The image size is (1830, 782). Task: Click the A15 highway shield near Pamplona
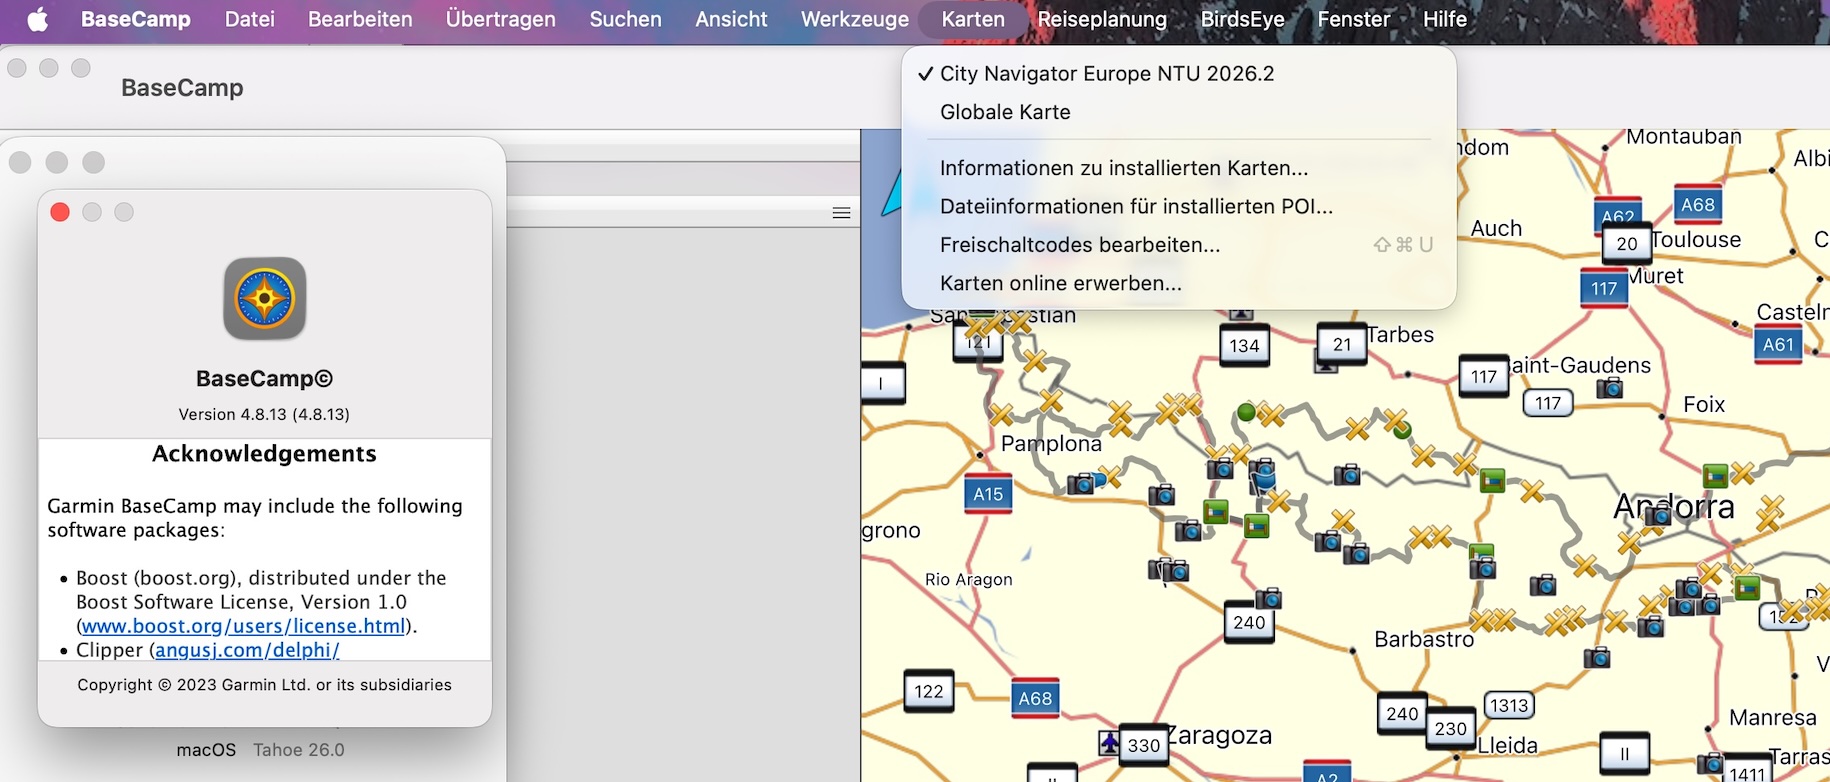[988, 494]
